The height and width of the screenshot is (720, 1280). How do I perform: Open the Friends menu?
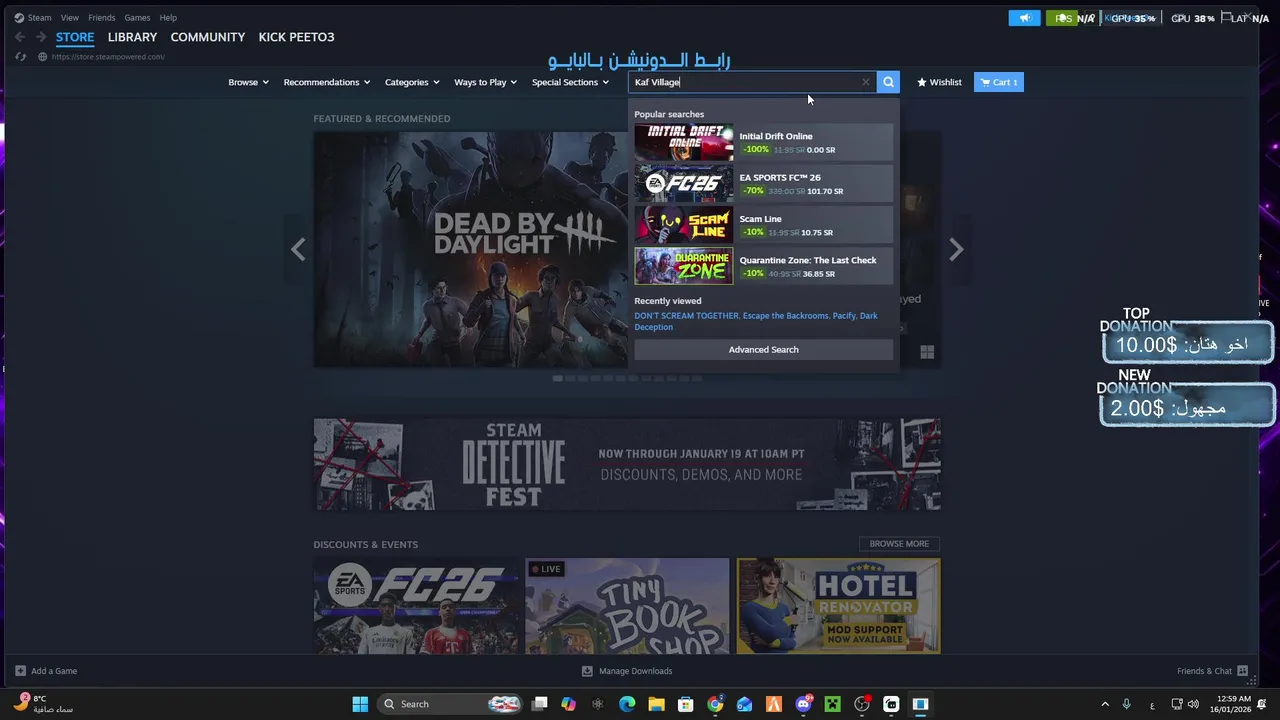(101, 17)
